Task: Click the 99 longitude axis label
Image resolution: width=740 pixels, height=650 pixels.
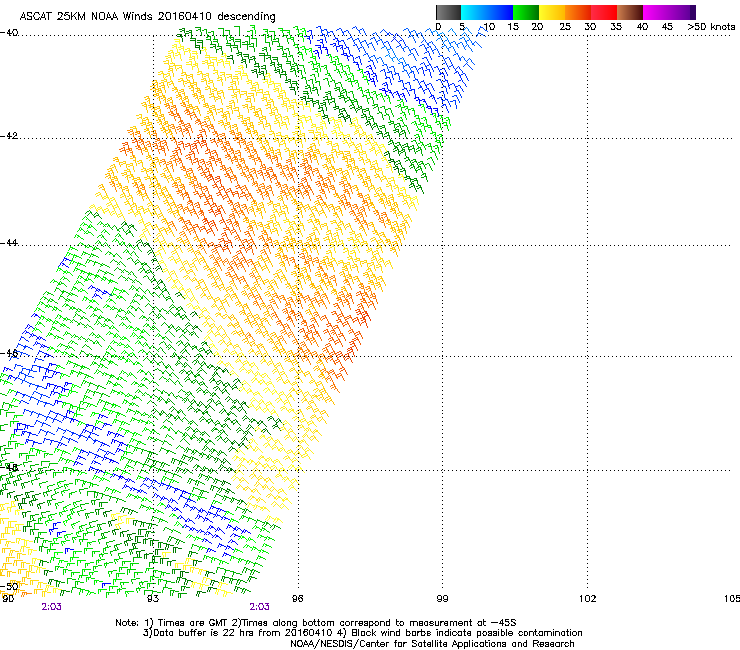Action: tap(442, 599)
